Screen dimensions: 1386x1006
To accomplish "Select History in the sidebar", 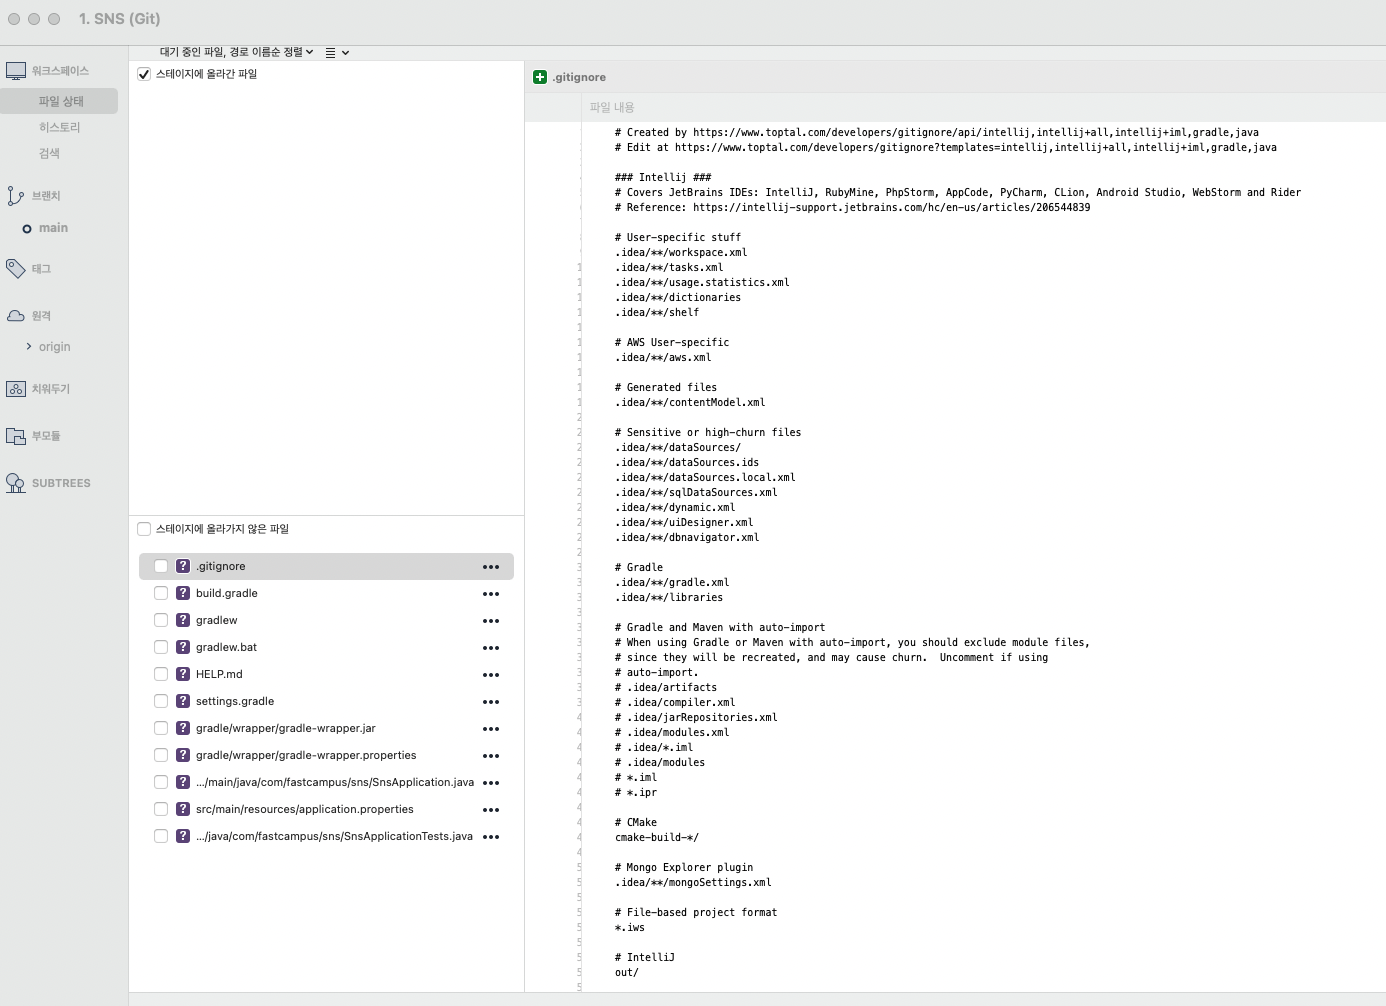I will [x=60, y=127].
